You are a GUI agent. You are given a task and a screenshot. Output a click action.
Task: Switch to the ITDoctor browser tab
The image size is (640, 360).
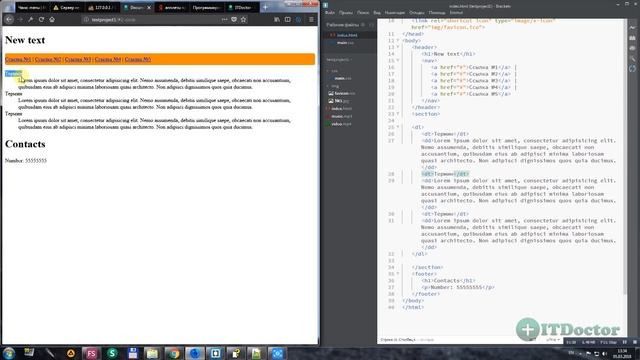click(x=242, y=7)
